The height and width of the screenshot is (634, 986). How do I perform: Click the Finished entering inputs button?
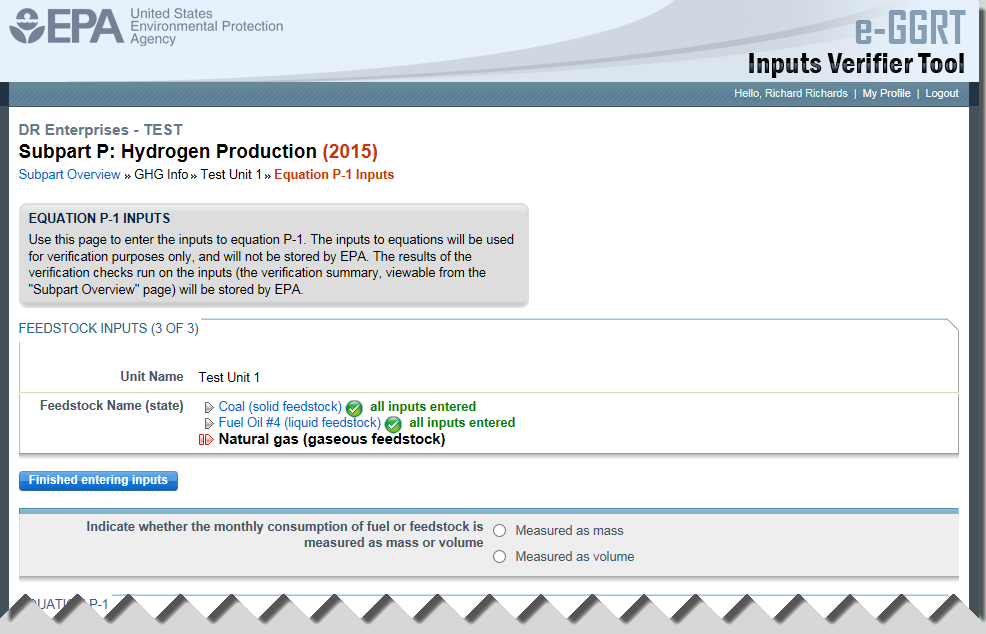coord(99,481)
